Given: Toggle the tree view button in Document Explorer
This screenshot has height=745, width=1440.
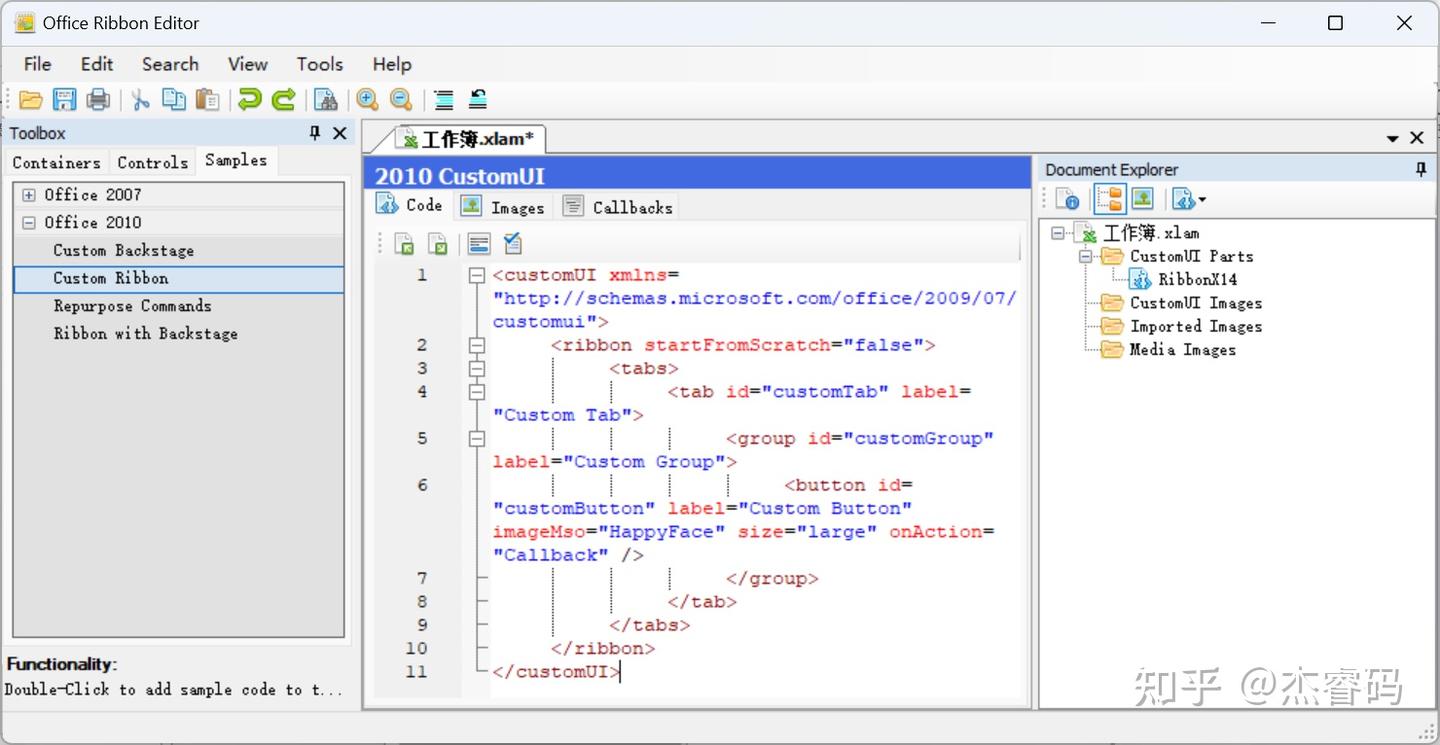Looking at the screenshot, I should pyautogui.click(x=1109, y=199).
